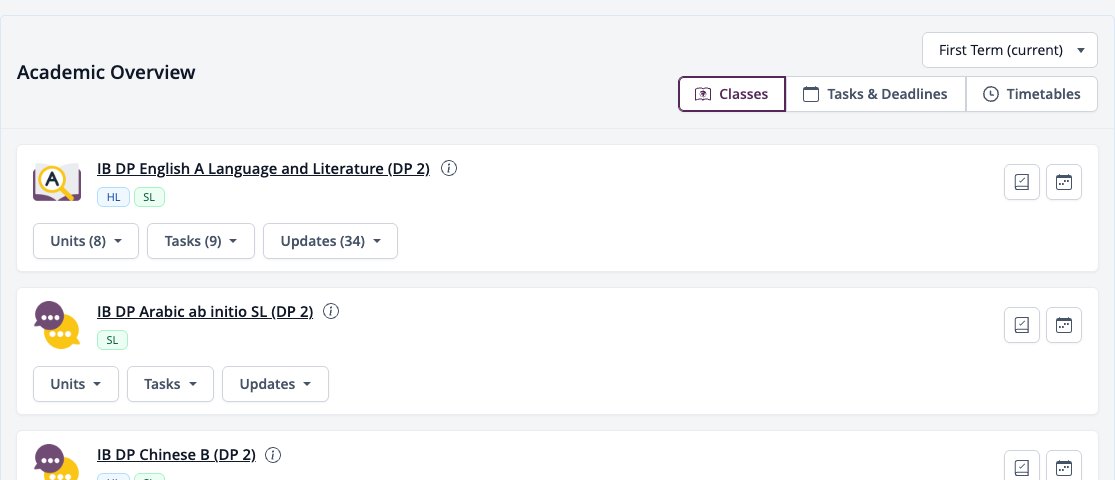Open calendar icon for Chinese B class
1115x480 pixels.
click(x=1064, y=465)
